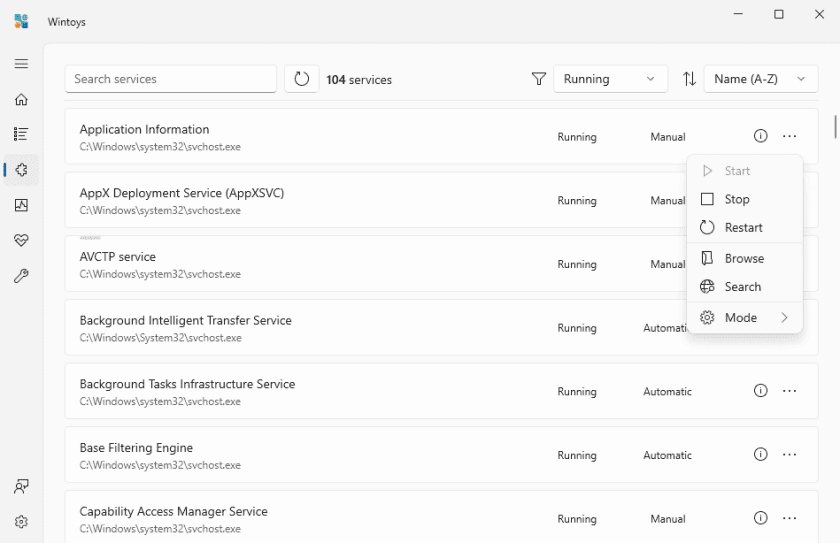840x543 pixels.
Task: Show info for Base Filtering Engine
Action: tap(761, 455)
